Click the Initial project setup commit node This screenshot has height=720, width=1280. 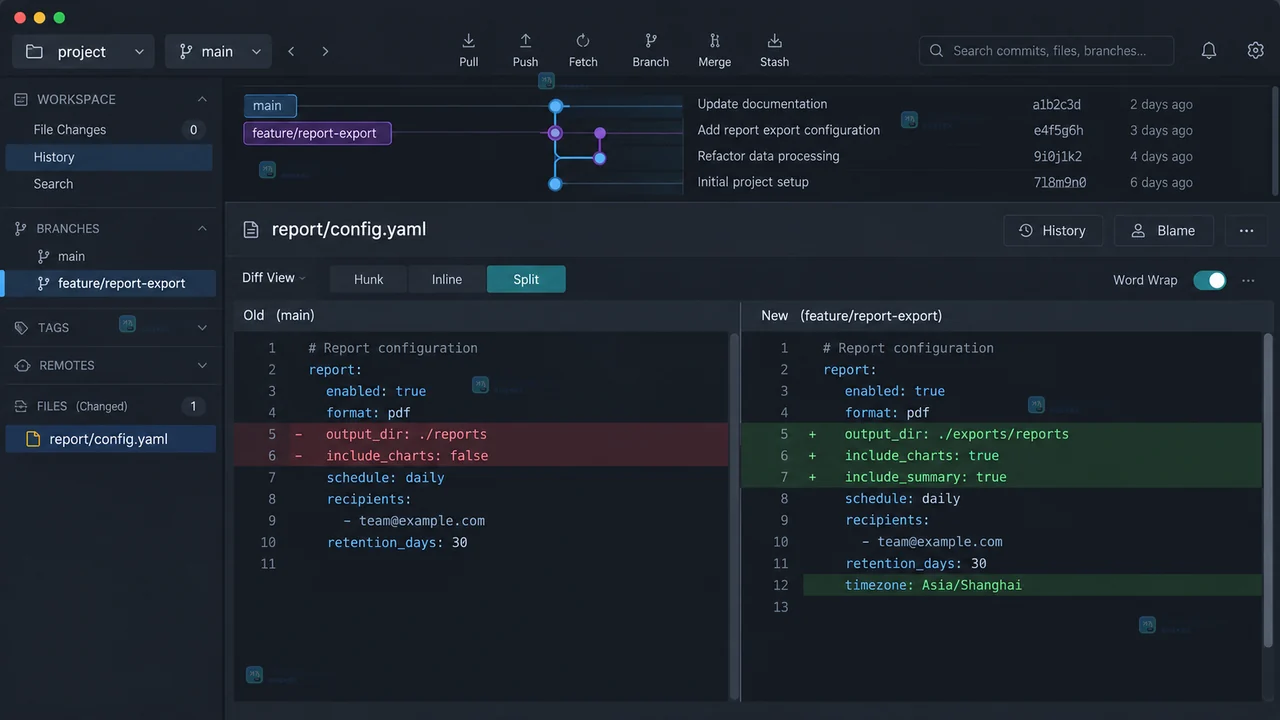tap(555, 184)
